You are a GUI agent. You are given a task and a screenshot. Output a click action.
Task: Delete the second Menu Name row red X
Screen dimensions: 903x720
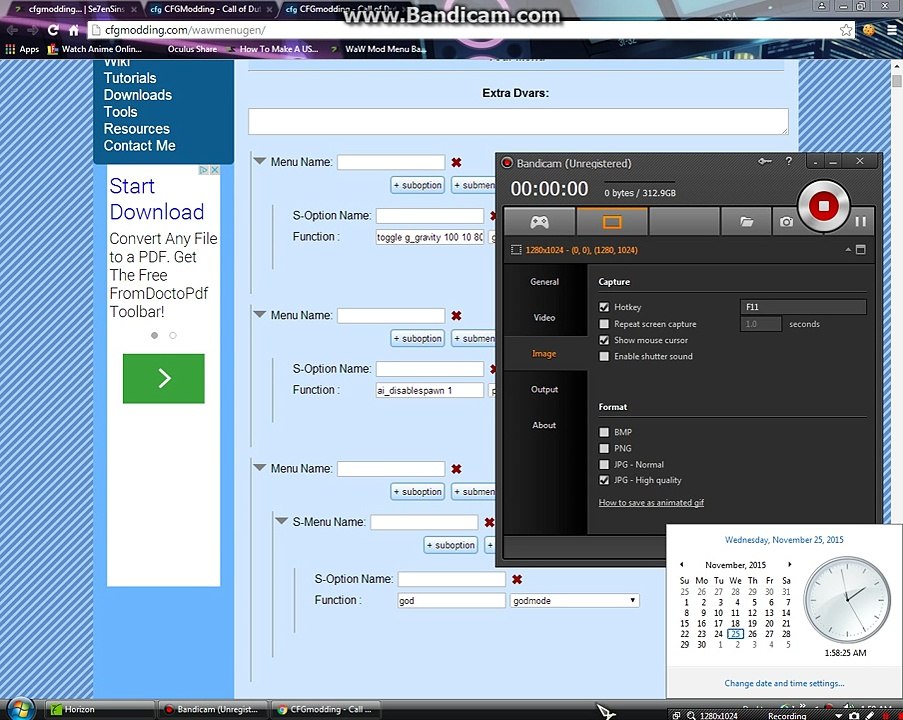point(456,316)
